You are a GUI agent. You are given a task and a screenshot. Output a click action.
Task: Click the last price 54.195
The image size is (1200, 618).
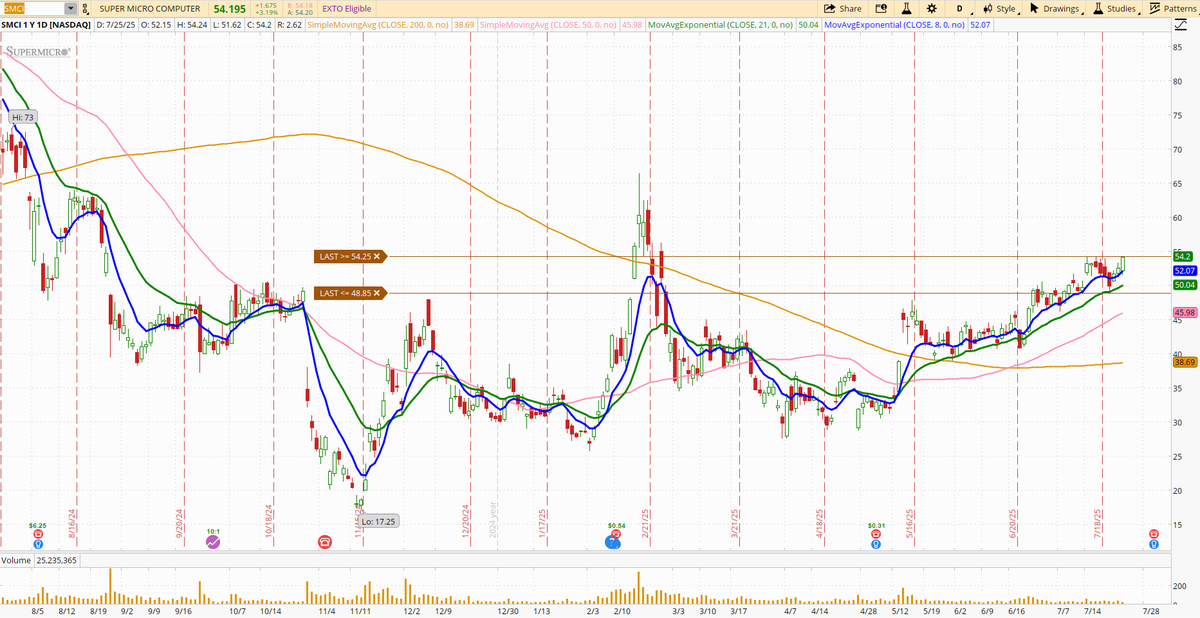pyautogui.click(x=230, y=8)
